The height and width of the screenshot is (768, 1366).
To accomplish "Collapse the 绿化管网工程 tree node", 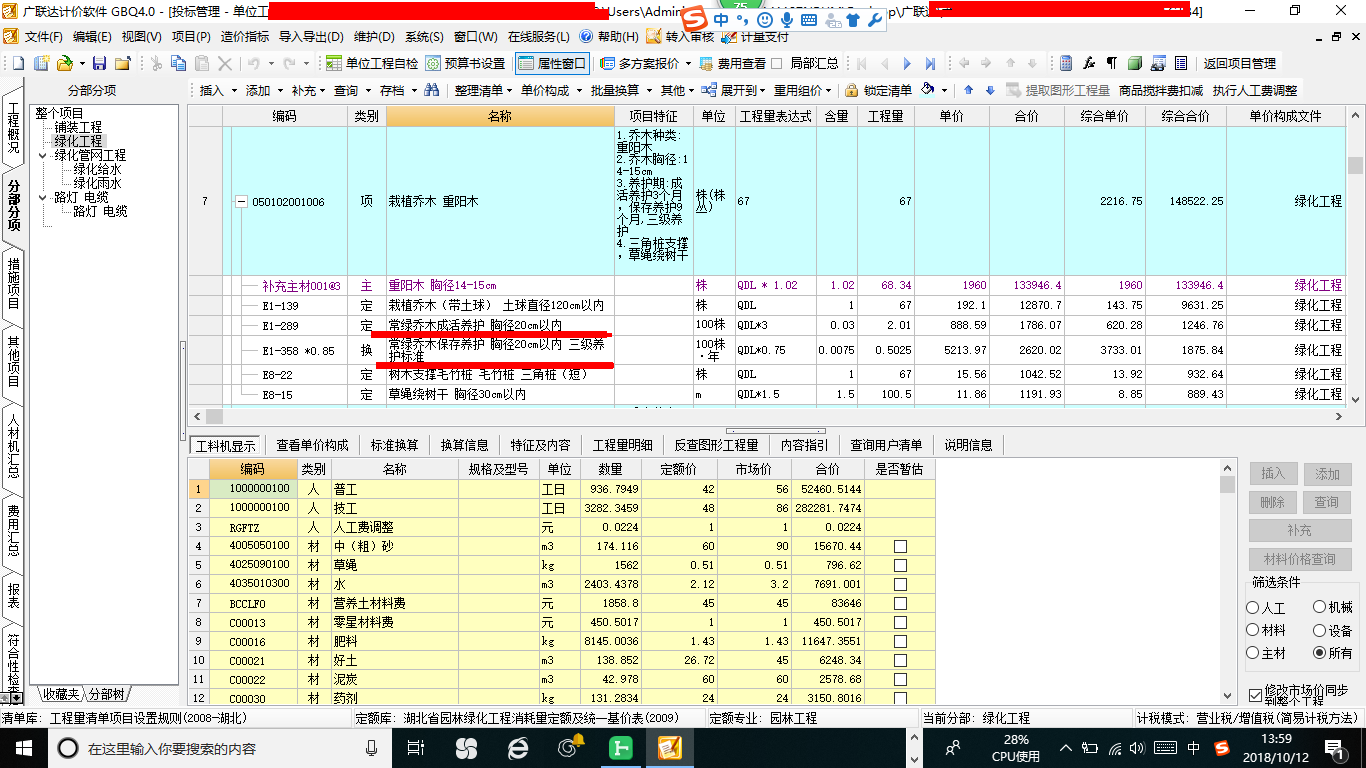I will 43,155.
